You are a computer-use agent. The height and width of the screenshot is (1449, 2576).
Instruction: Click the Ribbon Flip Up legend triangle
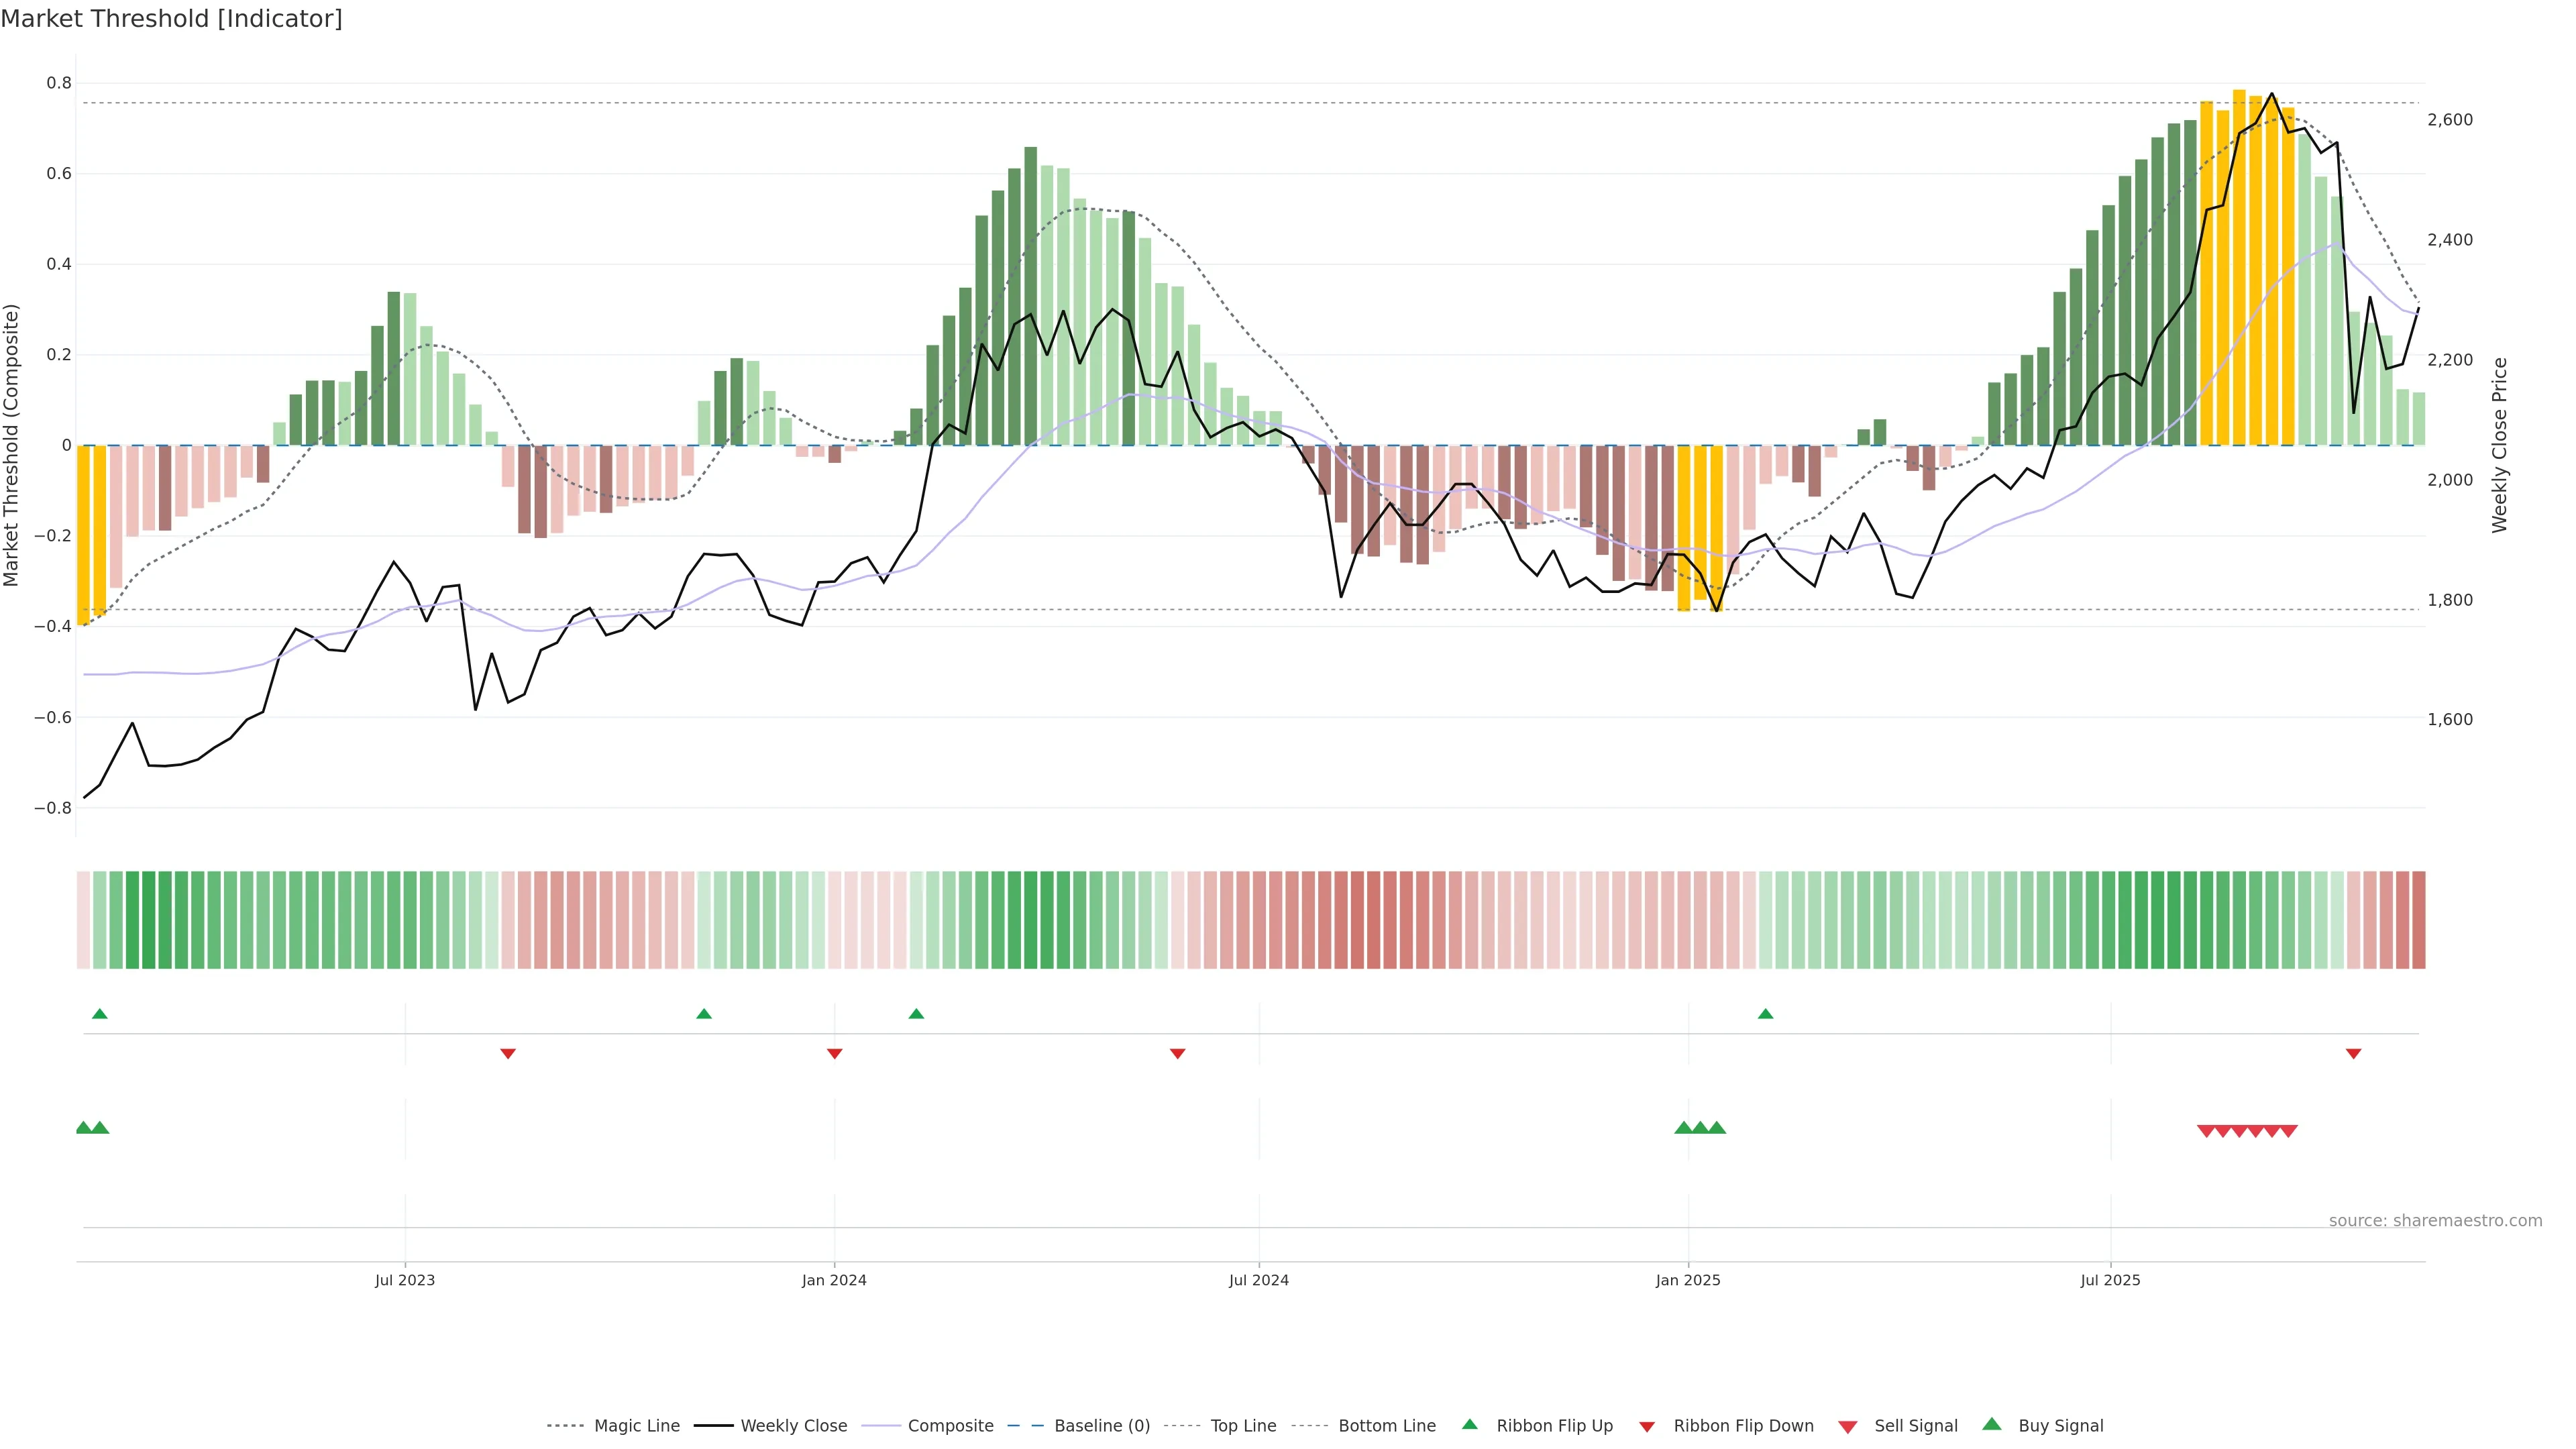coord(1469,1424)
